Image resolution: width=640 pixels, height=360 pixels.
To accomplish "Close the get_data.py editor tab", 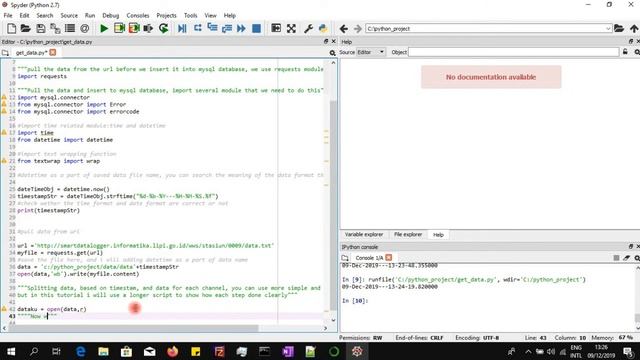I will coord(53,52).
